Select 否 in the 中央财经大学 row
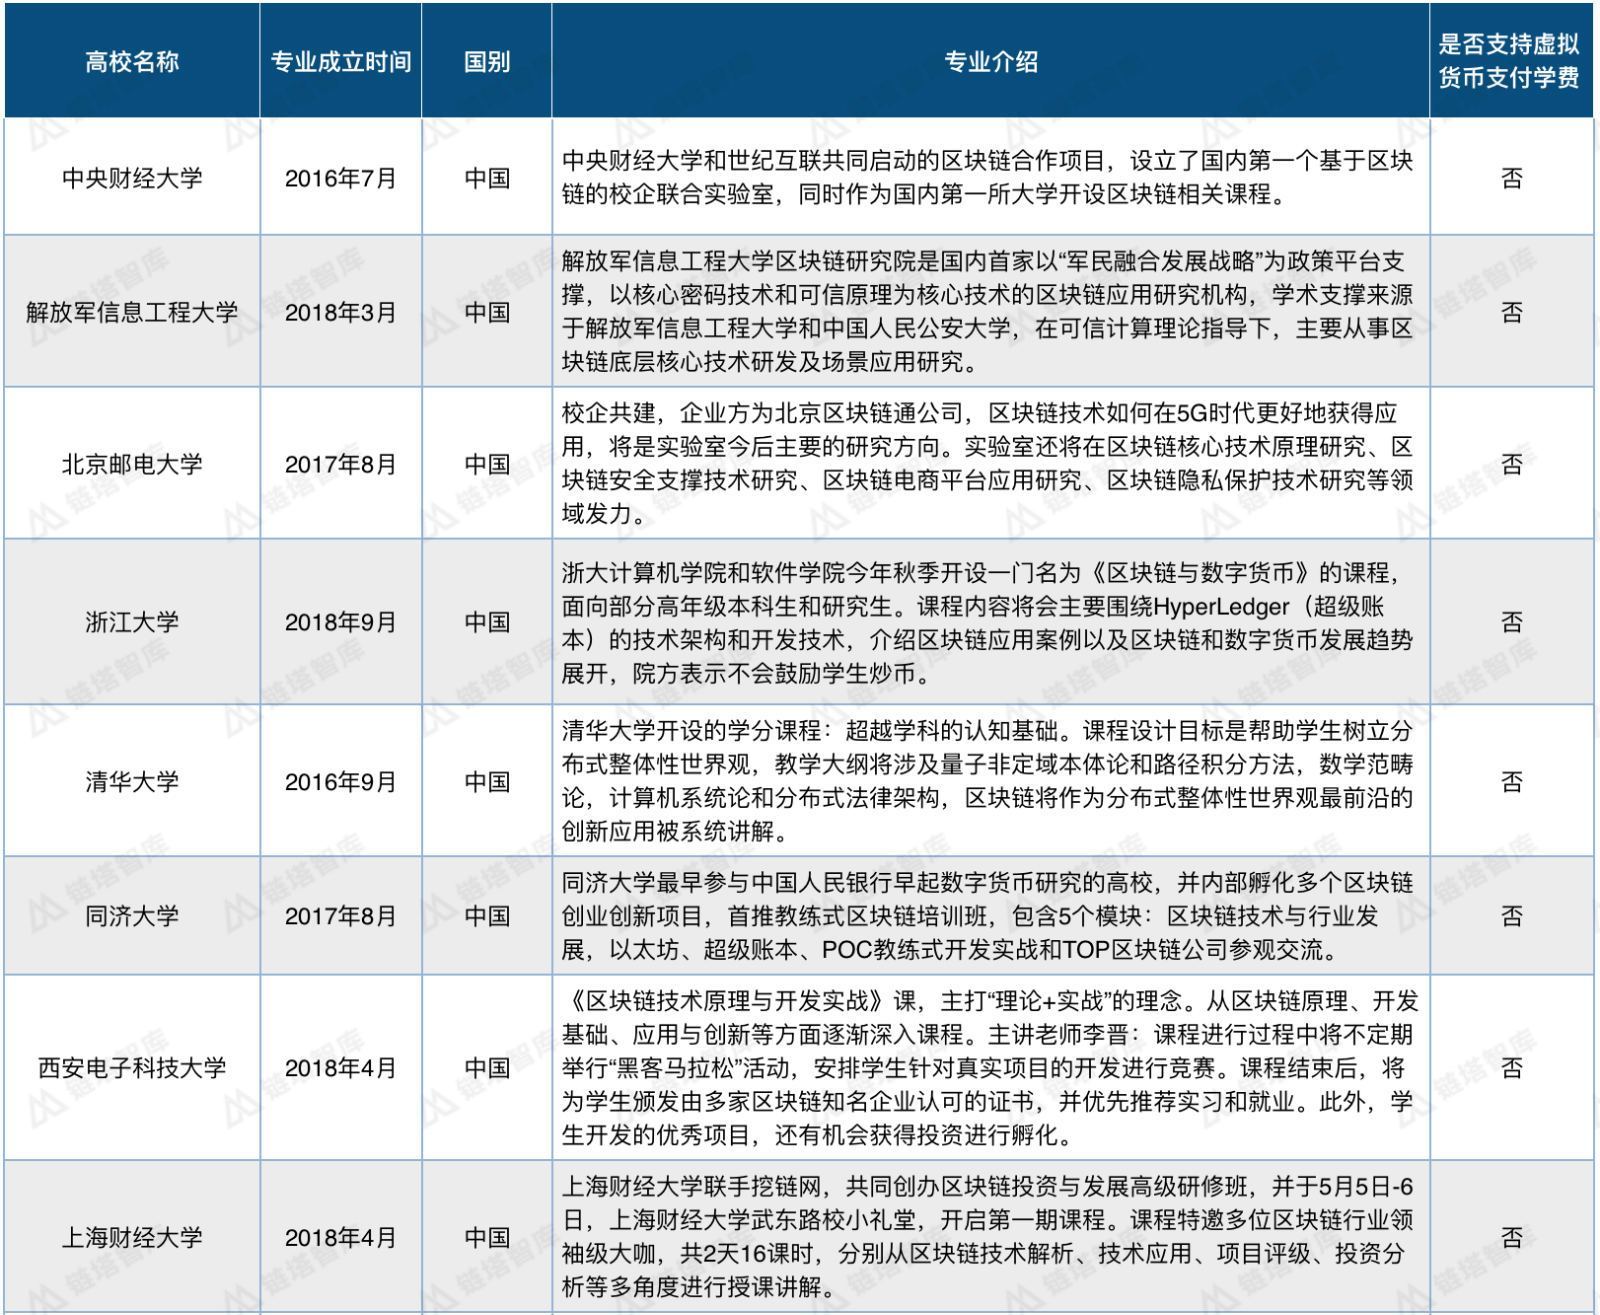Screen dimensions: 1600x1315 (x=1511, y=177)
